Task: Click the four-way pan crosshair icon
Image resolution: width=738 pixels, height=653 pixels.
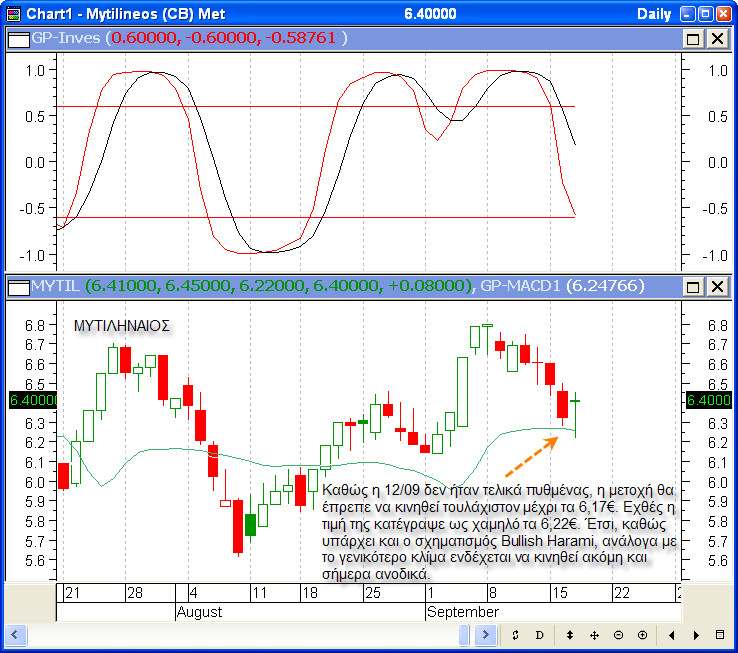Action: (x=594, y=635)
